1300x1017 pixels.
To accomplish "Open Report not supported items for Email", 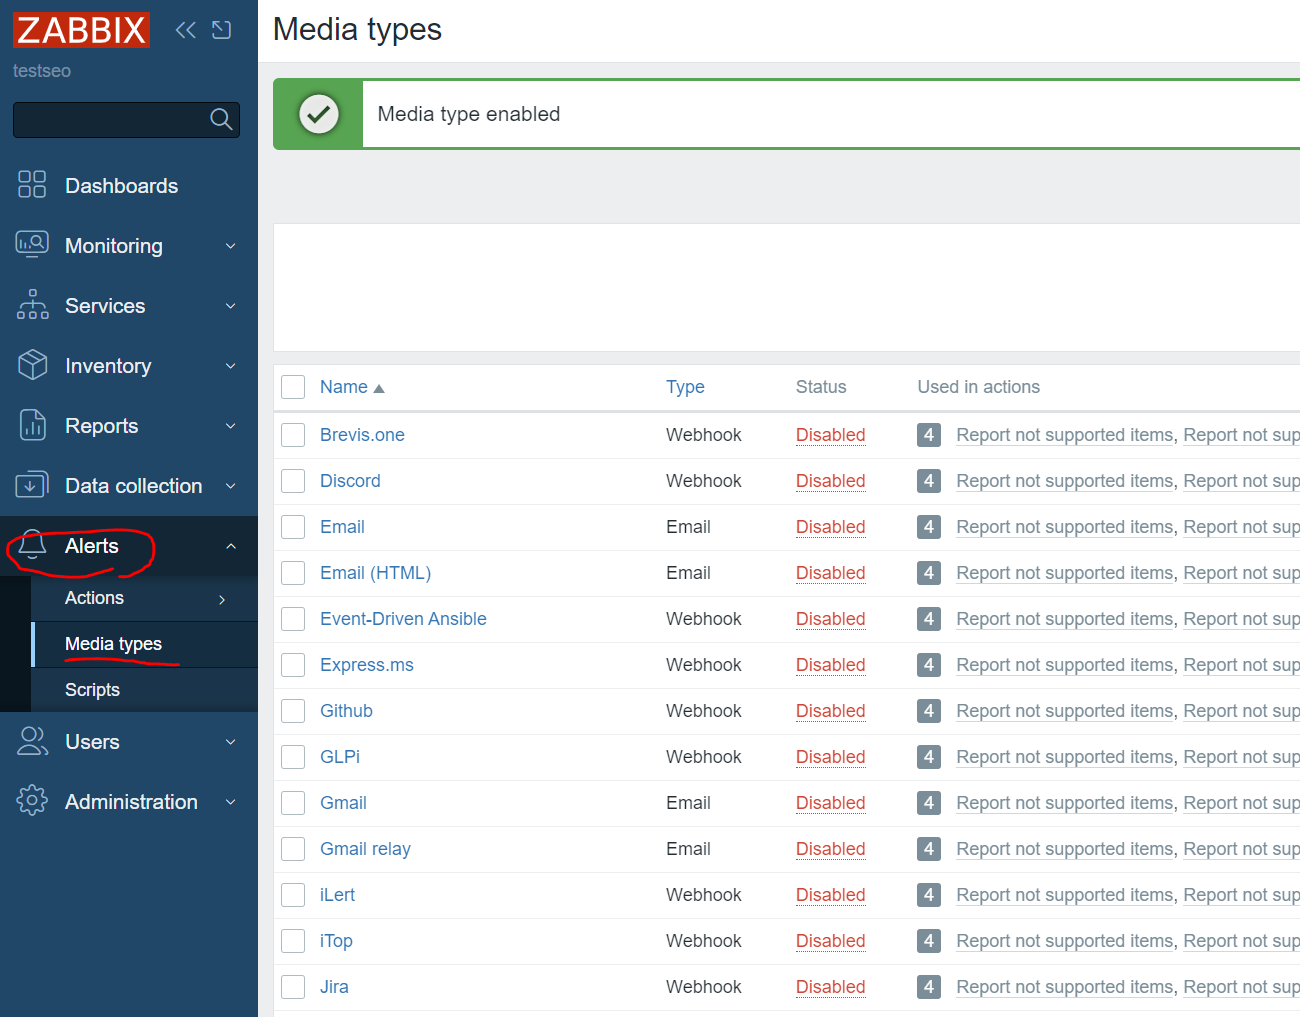I will pos(1064,527).
